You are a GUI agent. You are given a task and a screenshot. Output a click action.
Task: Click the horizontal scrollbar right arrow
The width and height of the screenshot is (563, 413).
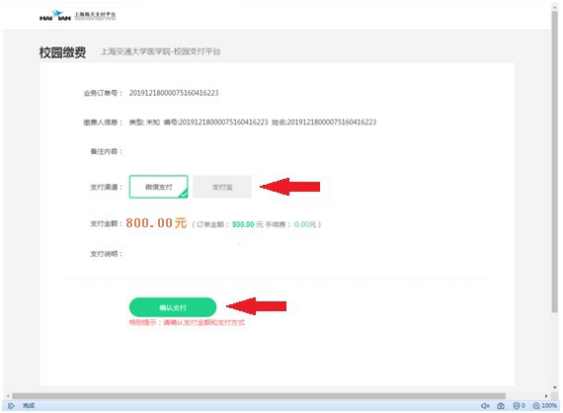[546, 396]
